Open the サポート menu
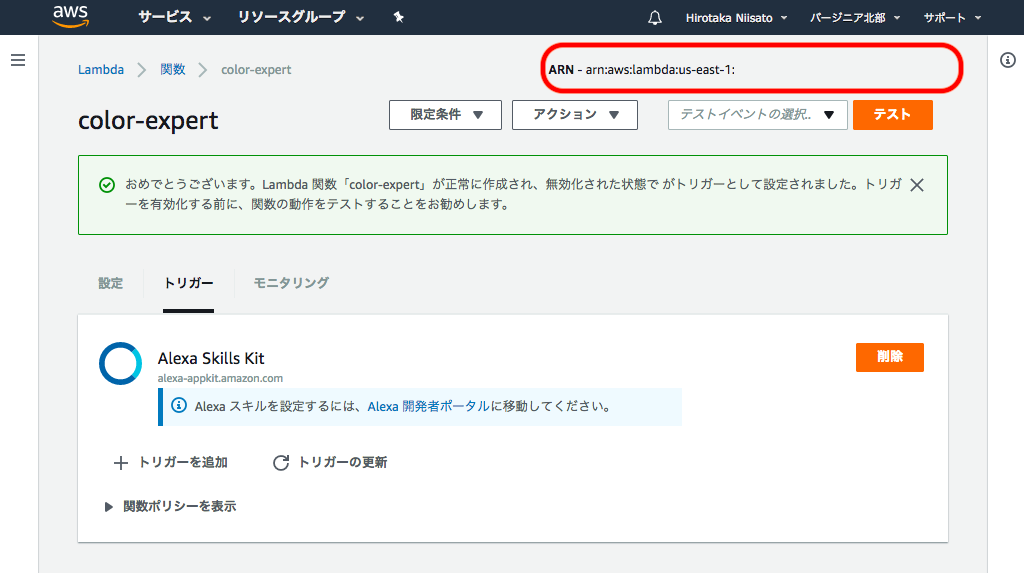This screenshot has width=1024, height=573. (x=952, y=18)
